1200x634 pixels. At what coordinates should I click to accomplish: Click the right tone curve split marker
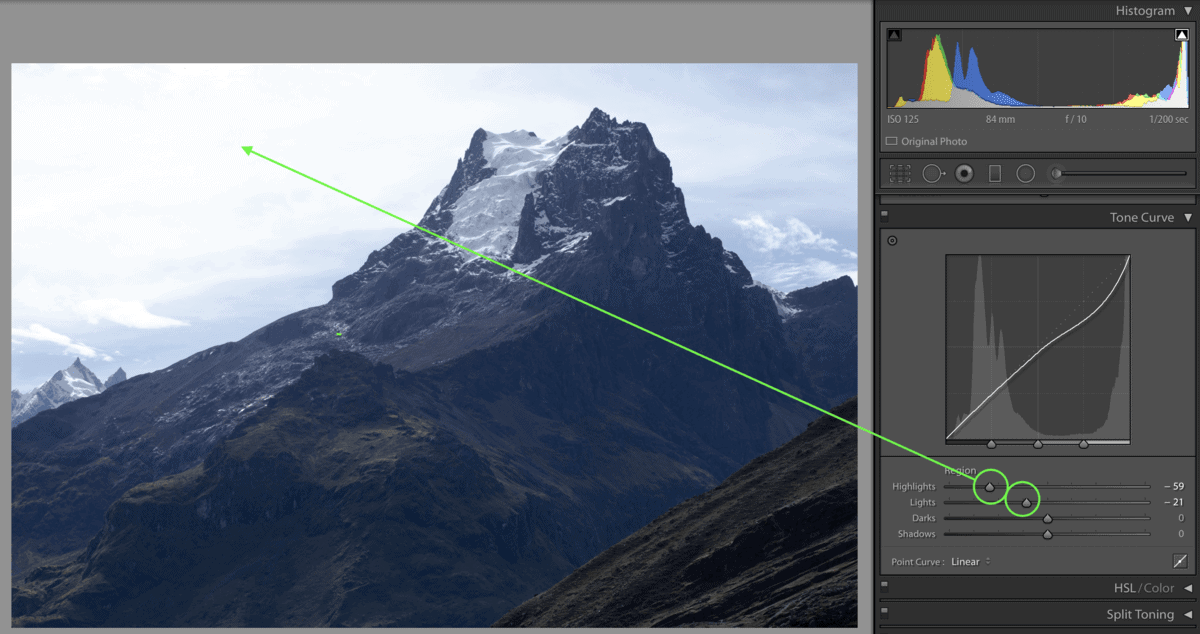(x=1084, y=444)
